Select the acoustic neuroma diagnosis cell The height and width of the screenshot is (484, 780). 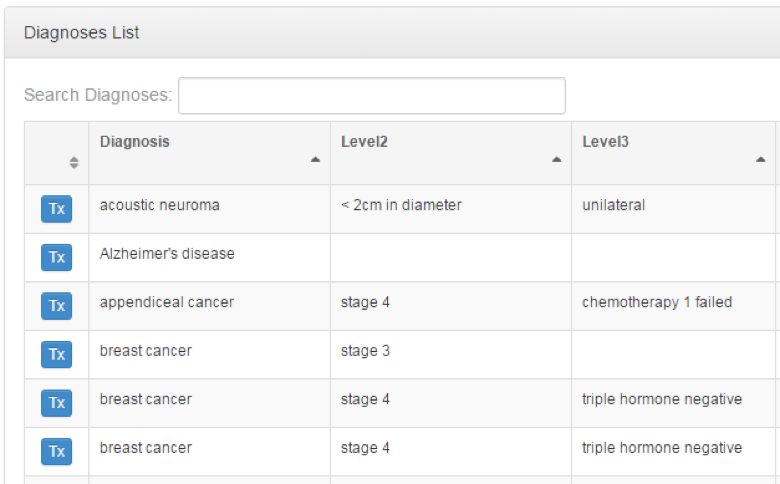[160, 205]
